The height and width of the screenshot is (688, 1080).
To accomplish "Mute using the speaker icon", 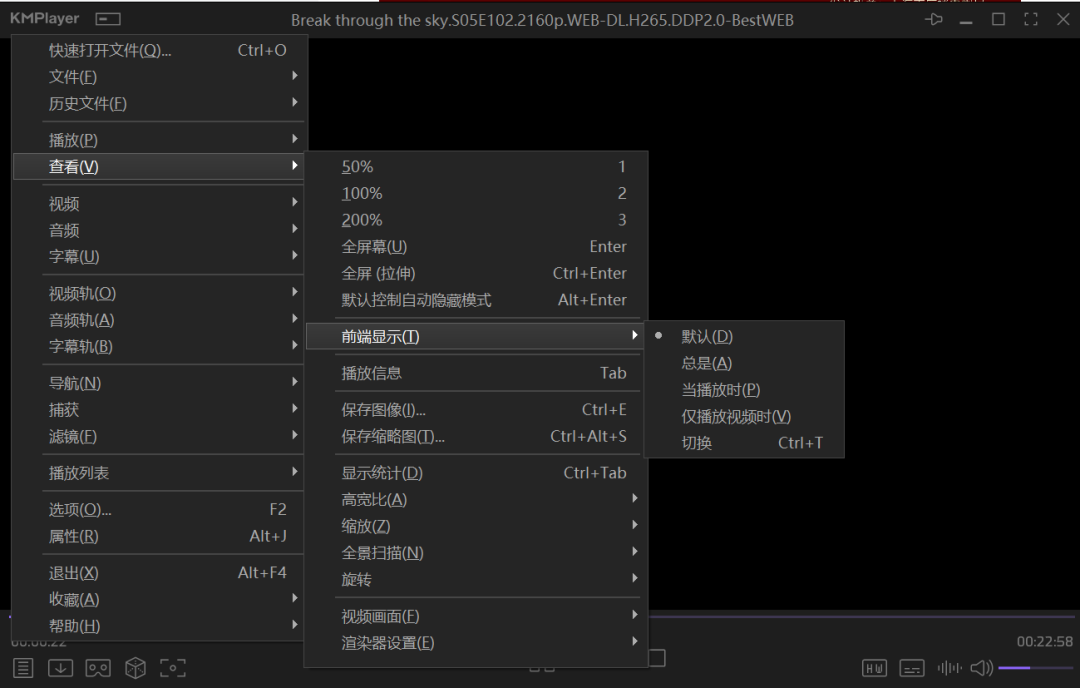I will coord(982,667).
